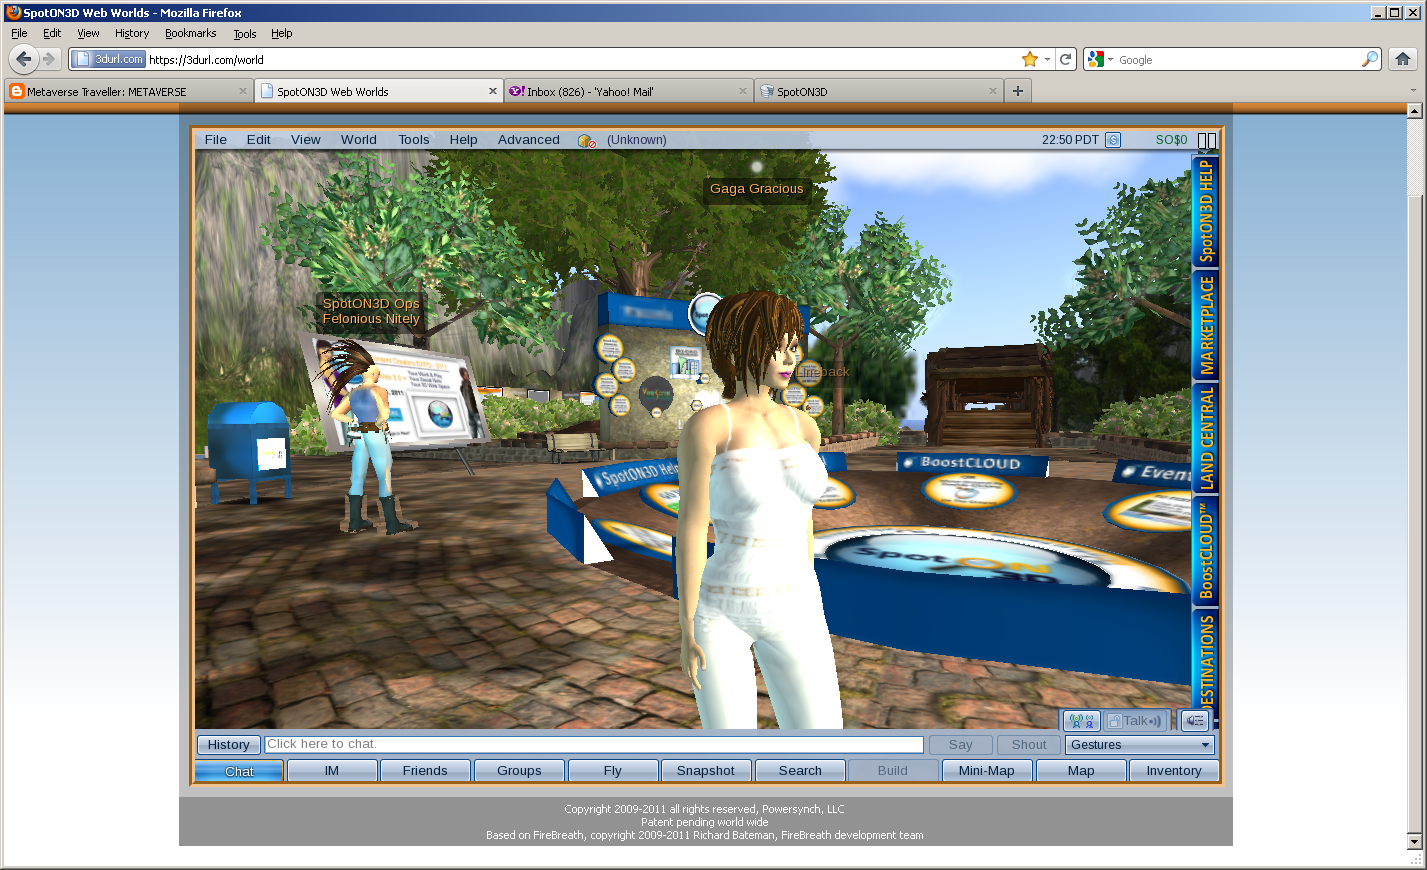This screenshot has height=870, width=1427.
Task: Open the world Map
Action: tap(1081, 771)
